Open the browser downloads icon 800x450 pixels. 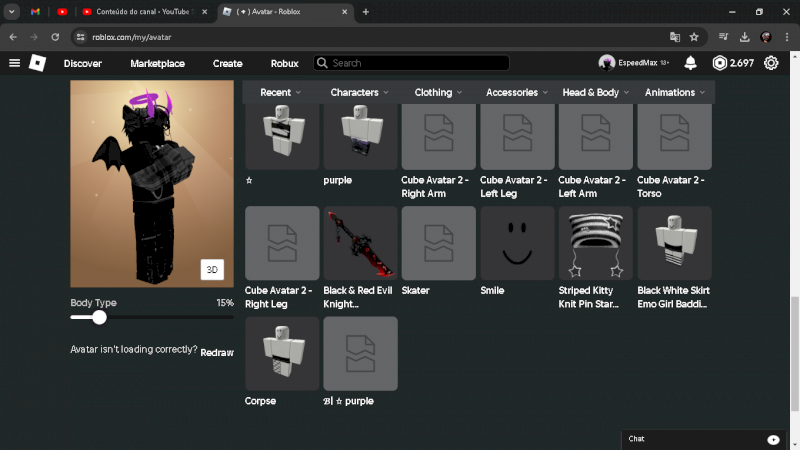coord(744,37)
